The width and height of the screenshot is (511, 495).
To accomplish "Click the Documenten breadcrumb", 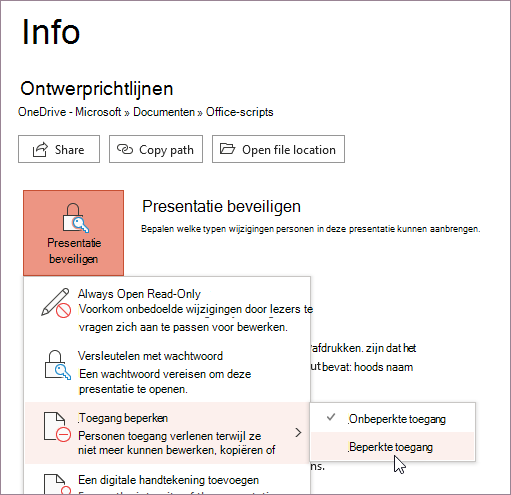I will [x=164, y=112].
